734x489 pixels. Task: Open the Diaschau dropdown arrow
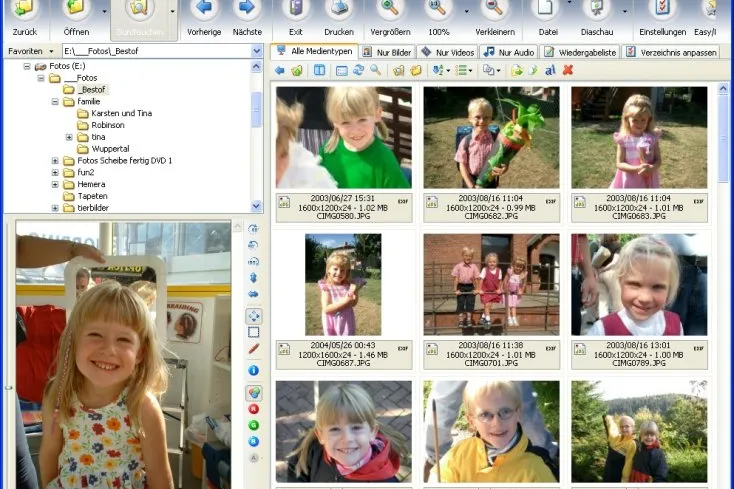pos(624,12)
